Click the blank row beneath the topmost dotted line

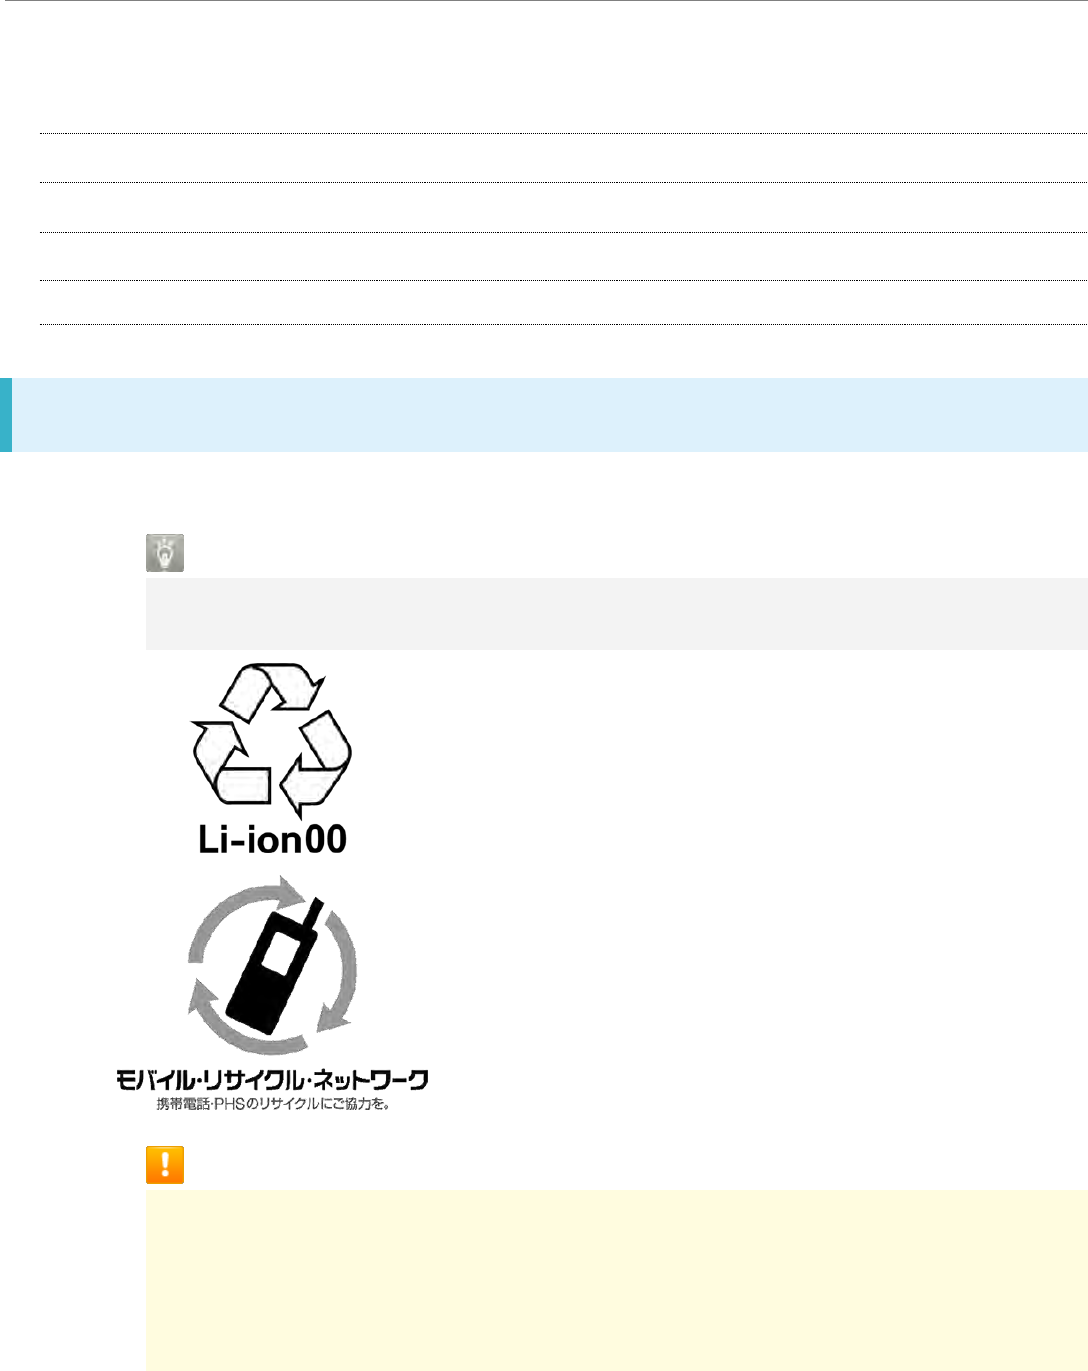(x=563, y=158)
